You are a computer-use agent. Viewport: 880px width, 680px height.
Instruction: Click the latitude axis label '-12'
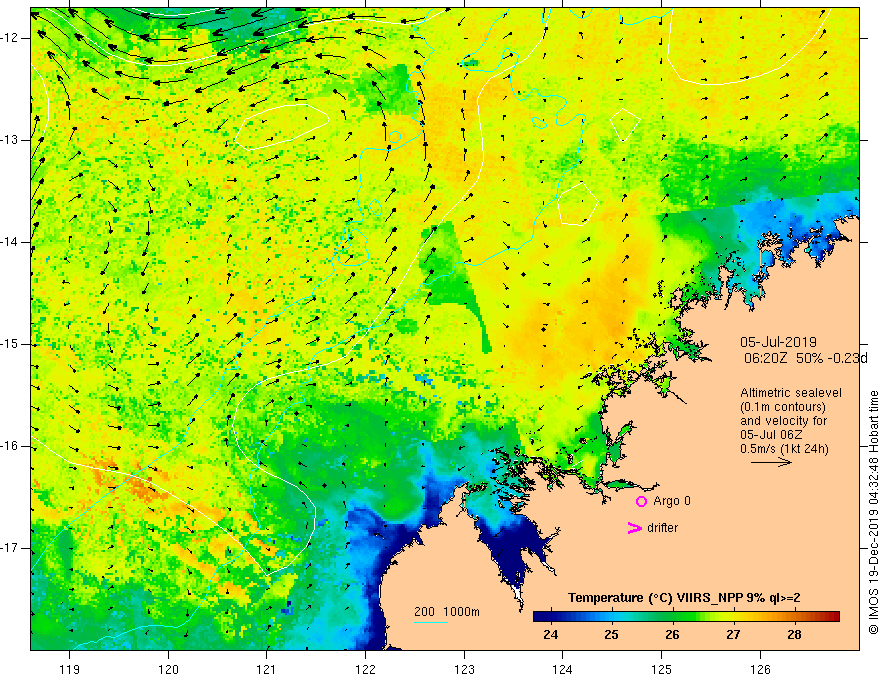tap(10, 38)
